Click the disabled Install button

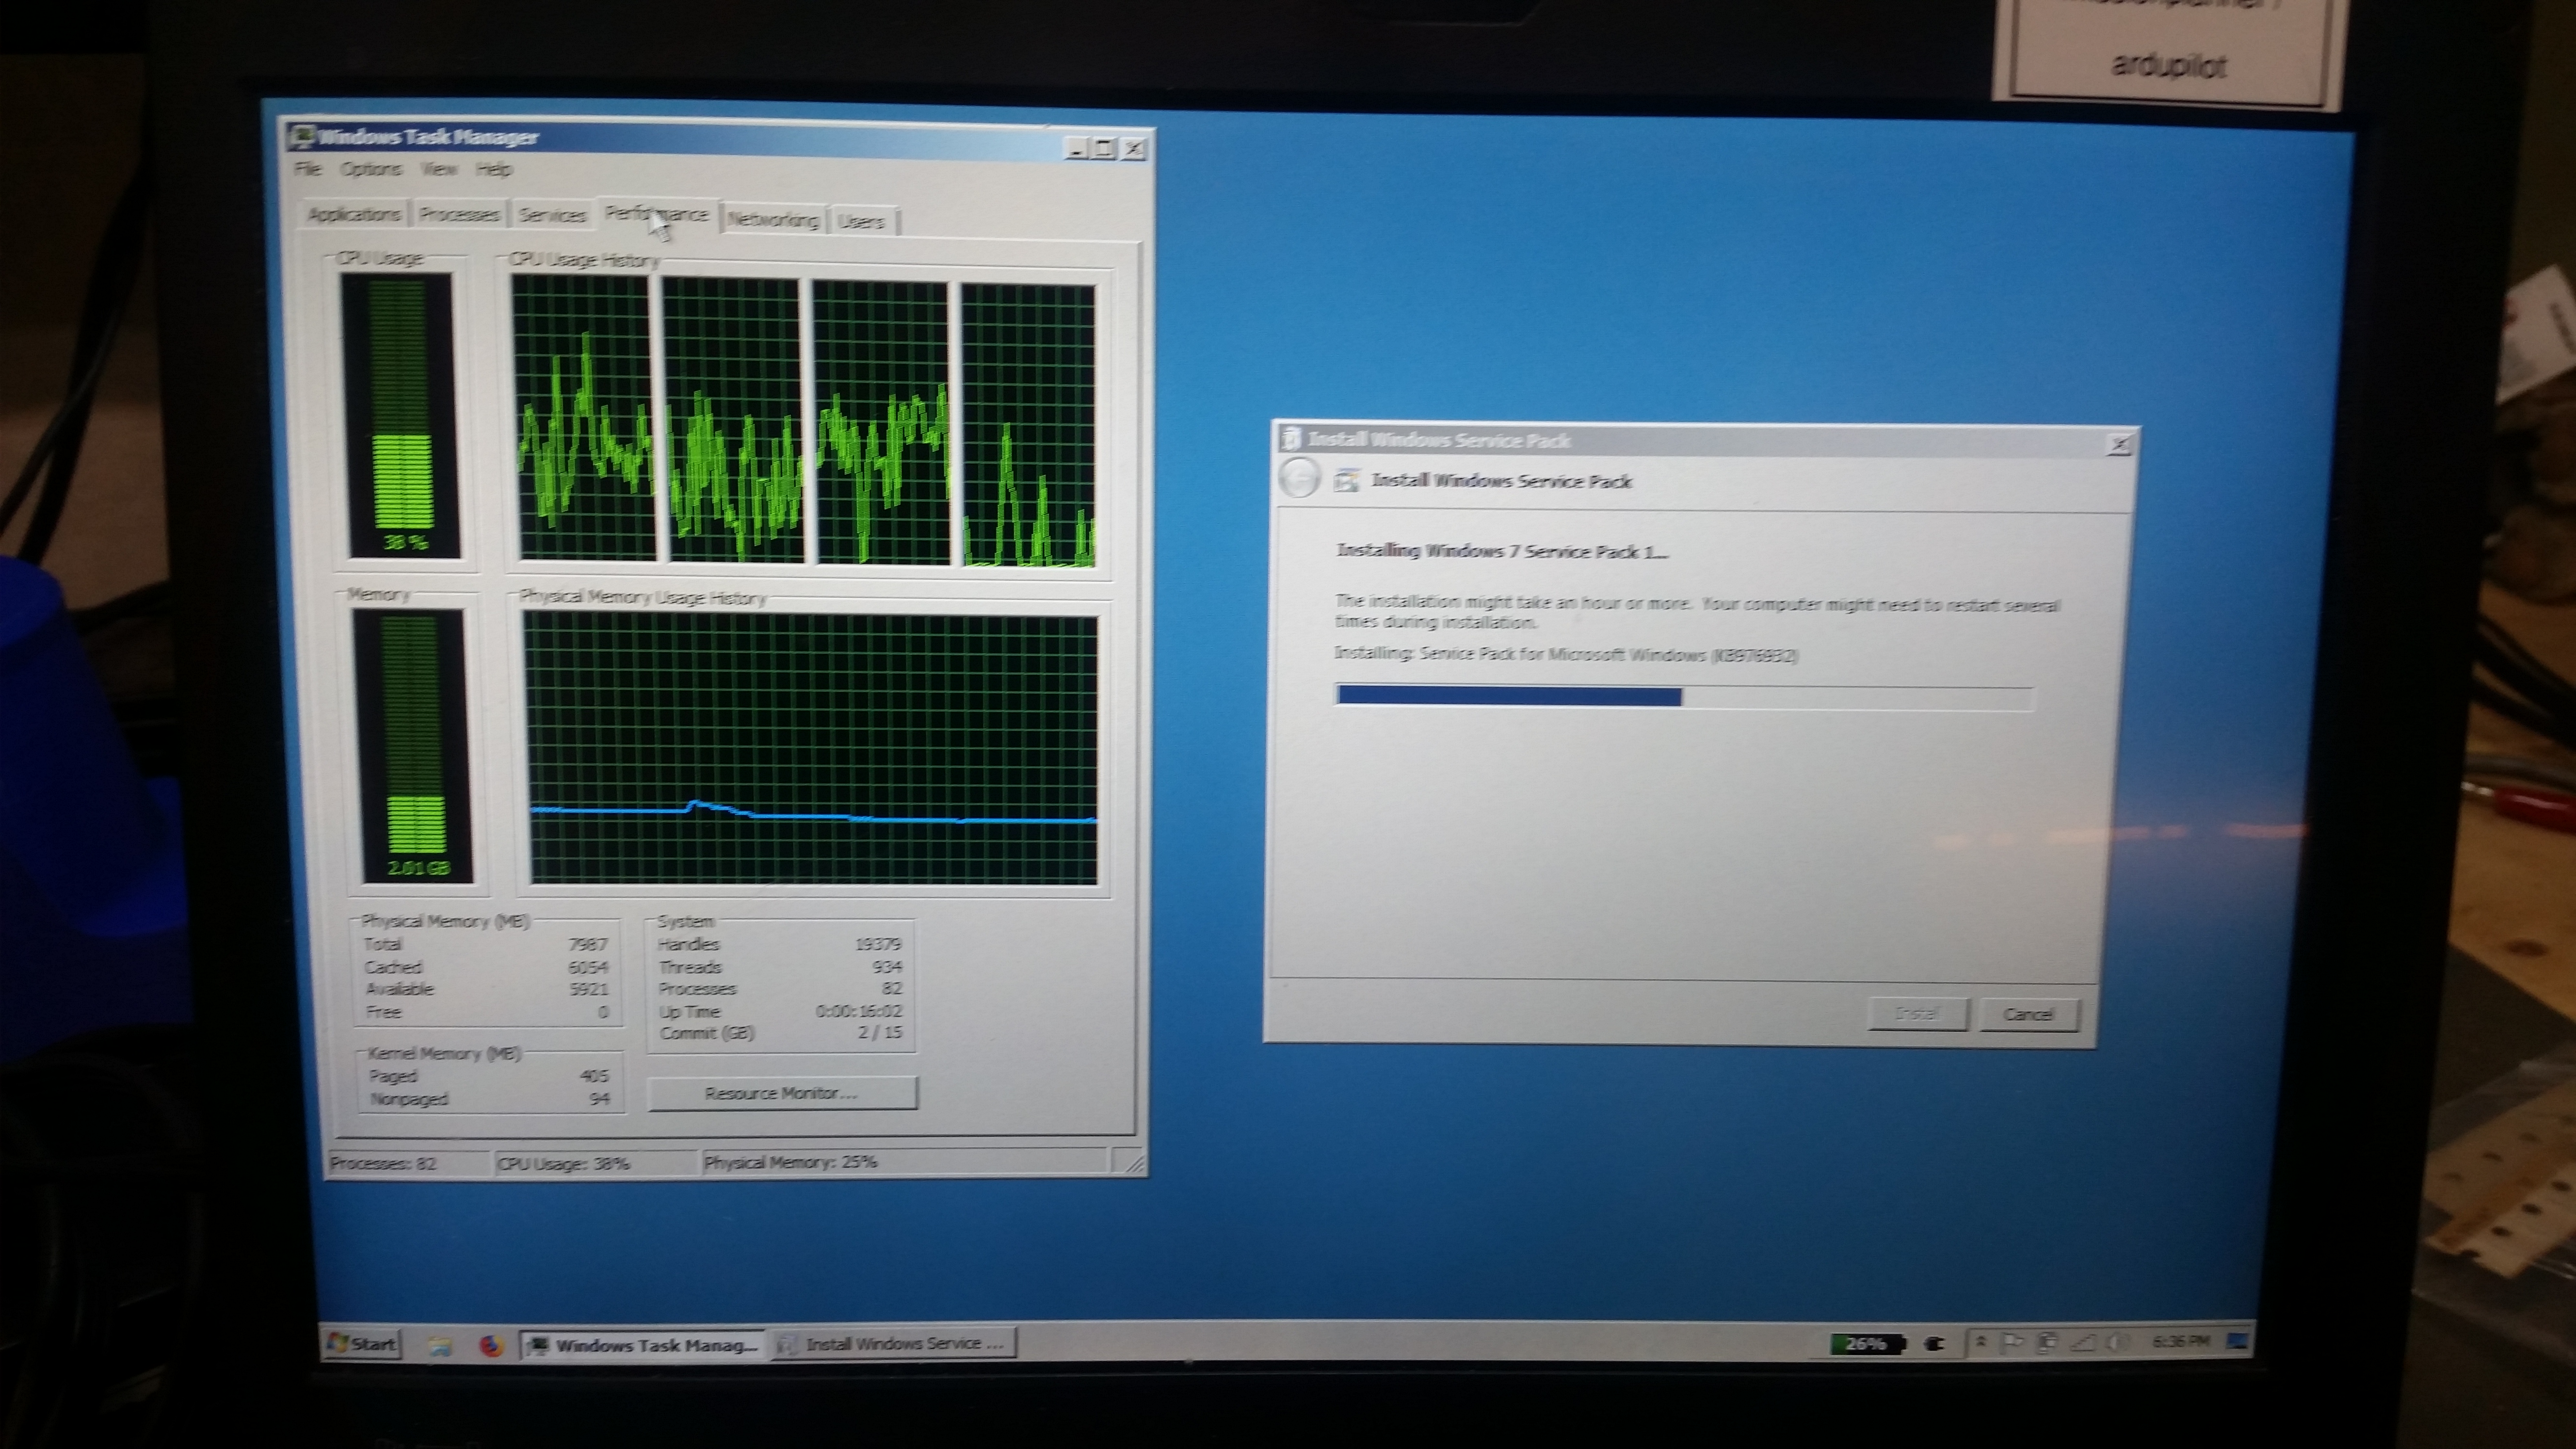click(1917, 1013)
